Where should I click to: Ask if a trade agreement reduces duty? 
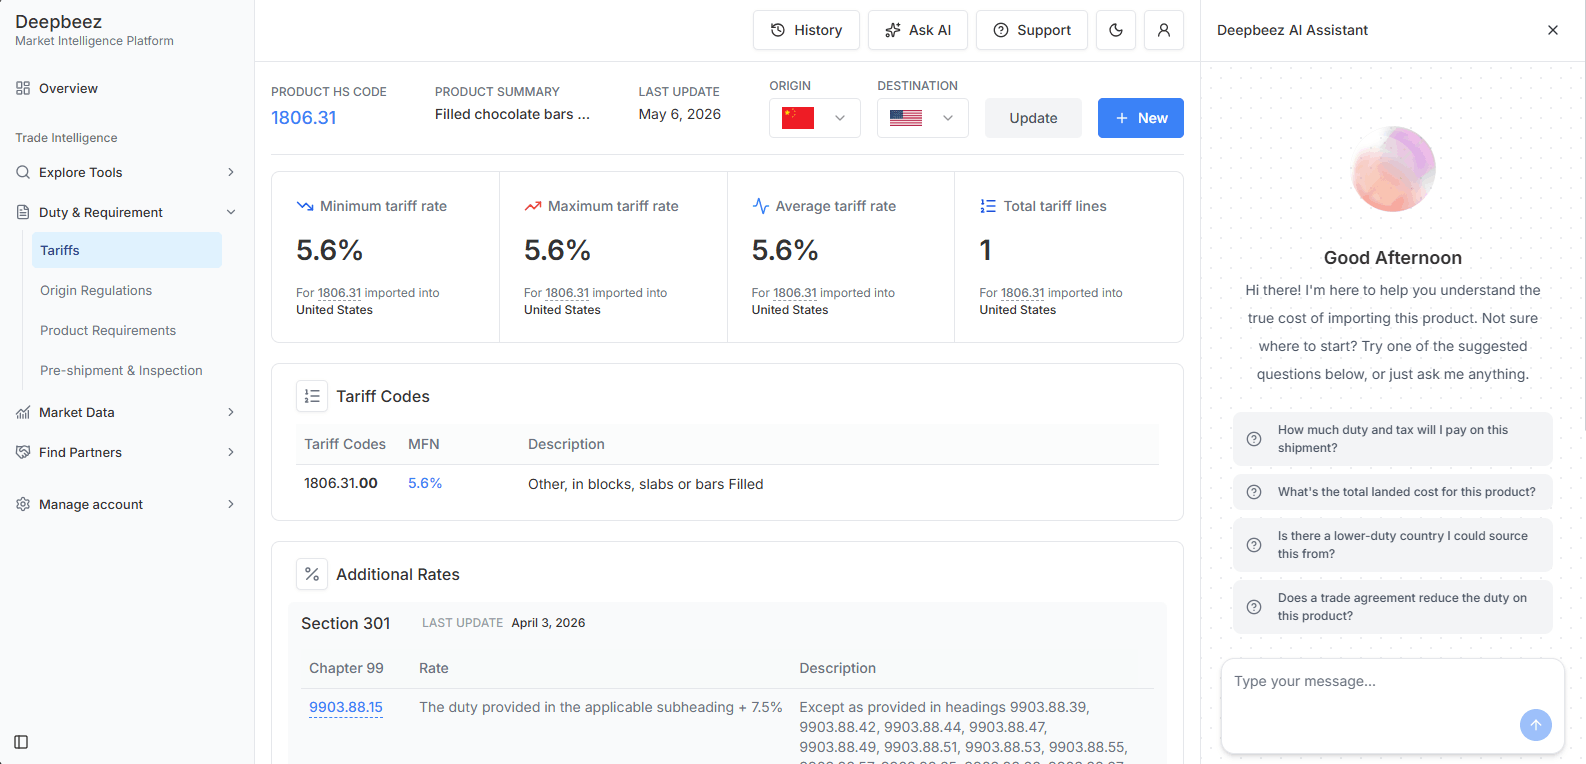tap(1393, 607)
